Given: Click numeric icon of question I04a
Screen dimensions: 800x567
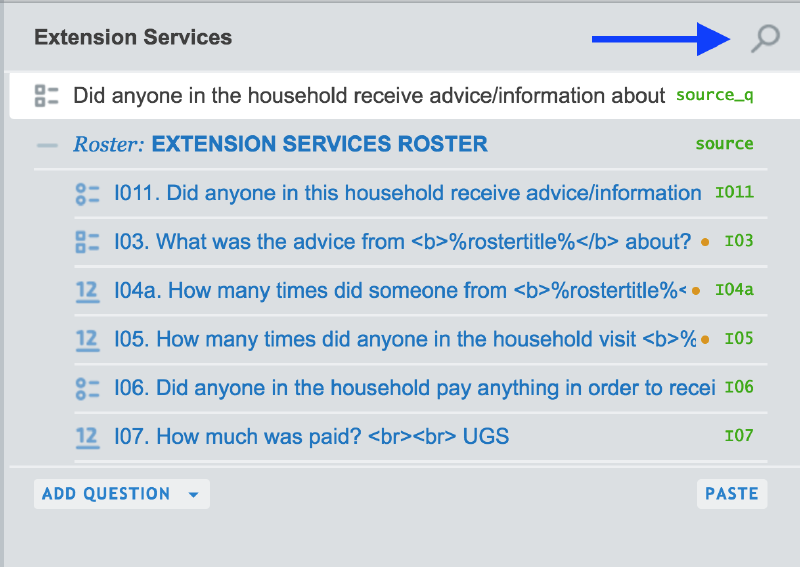Looking at the screenshot, I should pyautogui.click(x=88, y=291).
